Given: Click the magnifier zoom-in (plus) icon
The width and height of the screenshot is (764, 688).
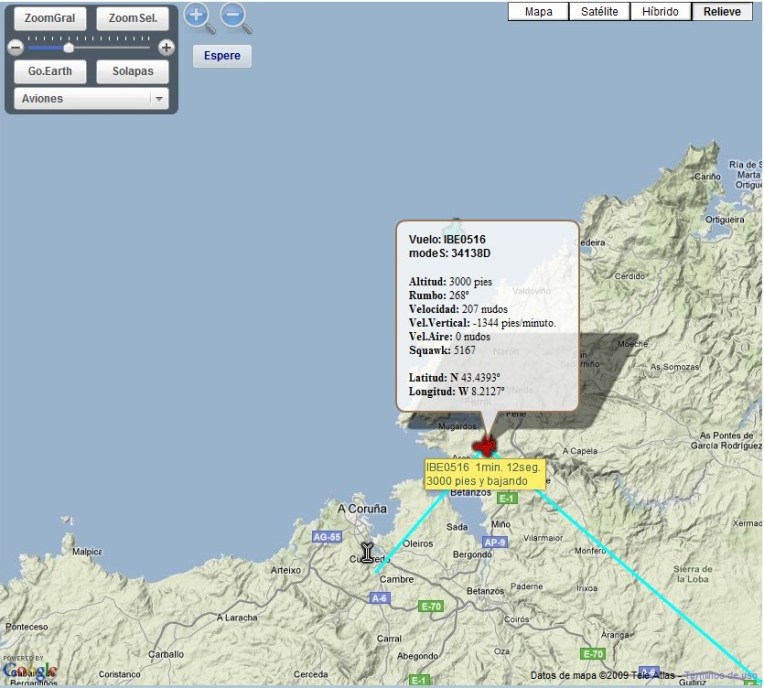Looking at the screenshot, I should point(197,15).
